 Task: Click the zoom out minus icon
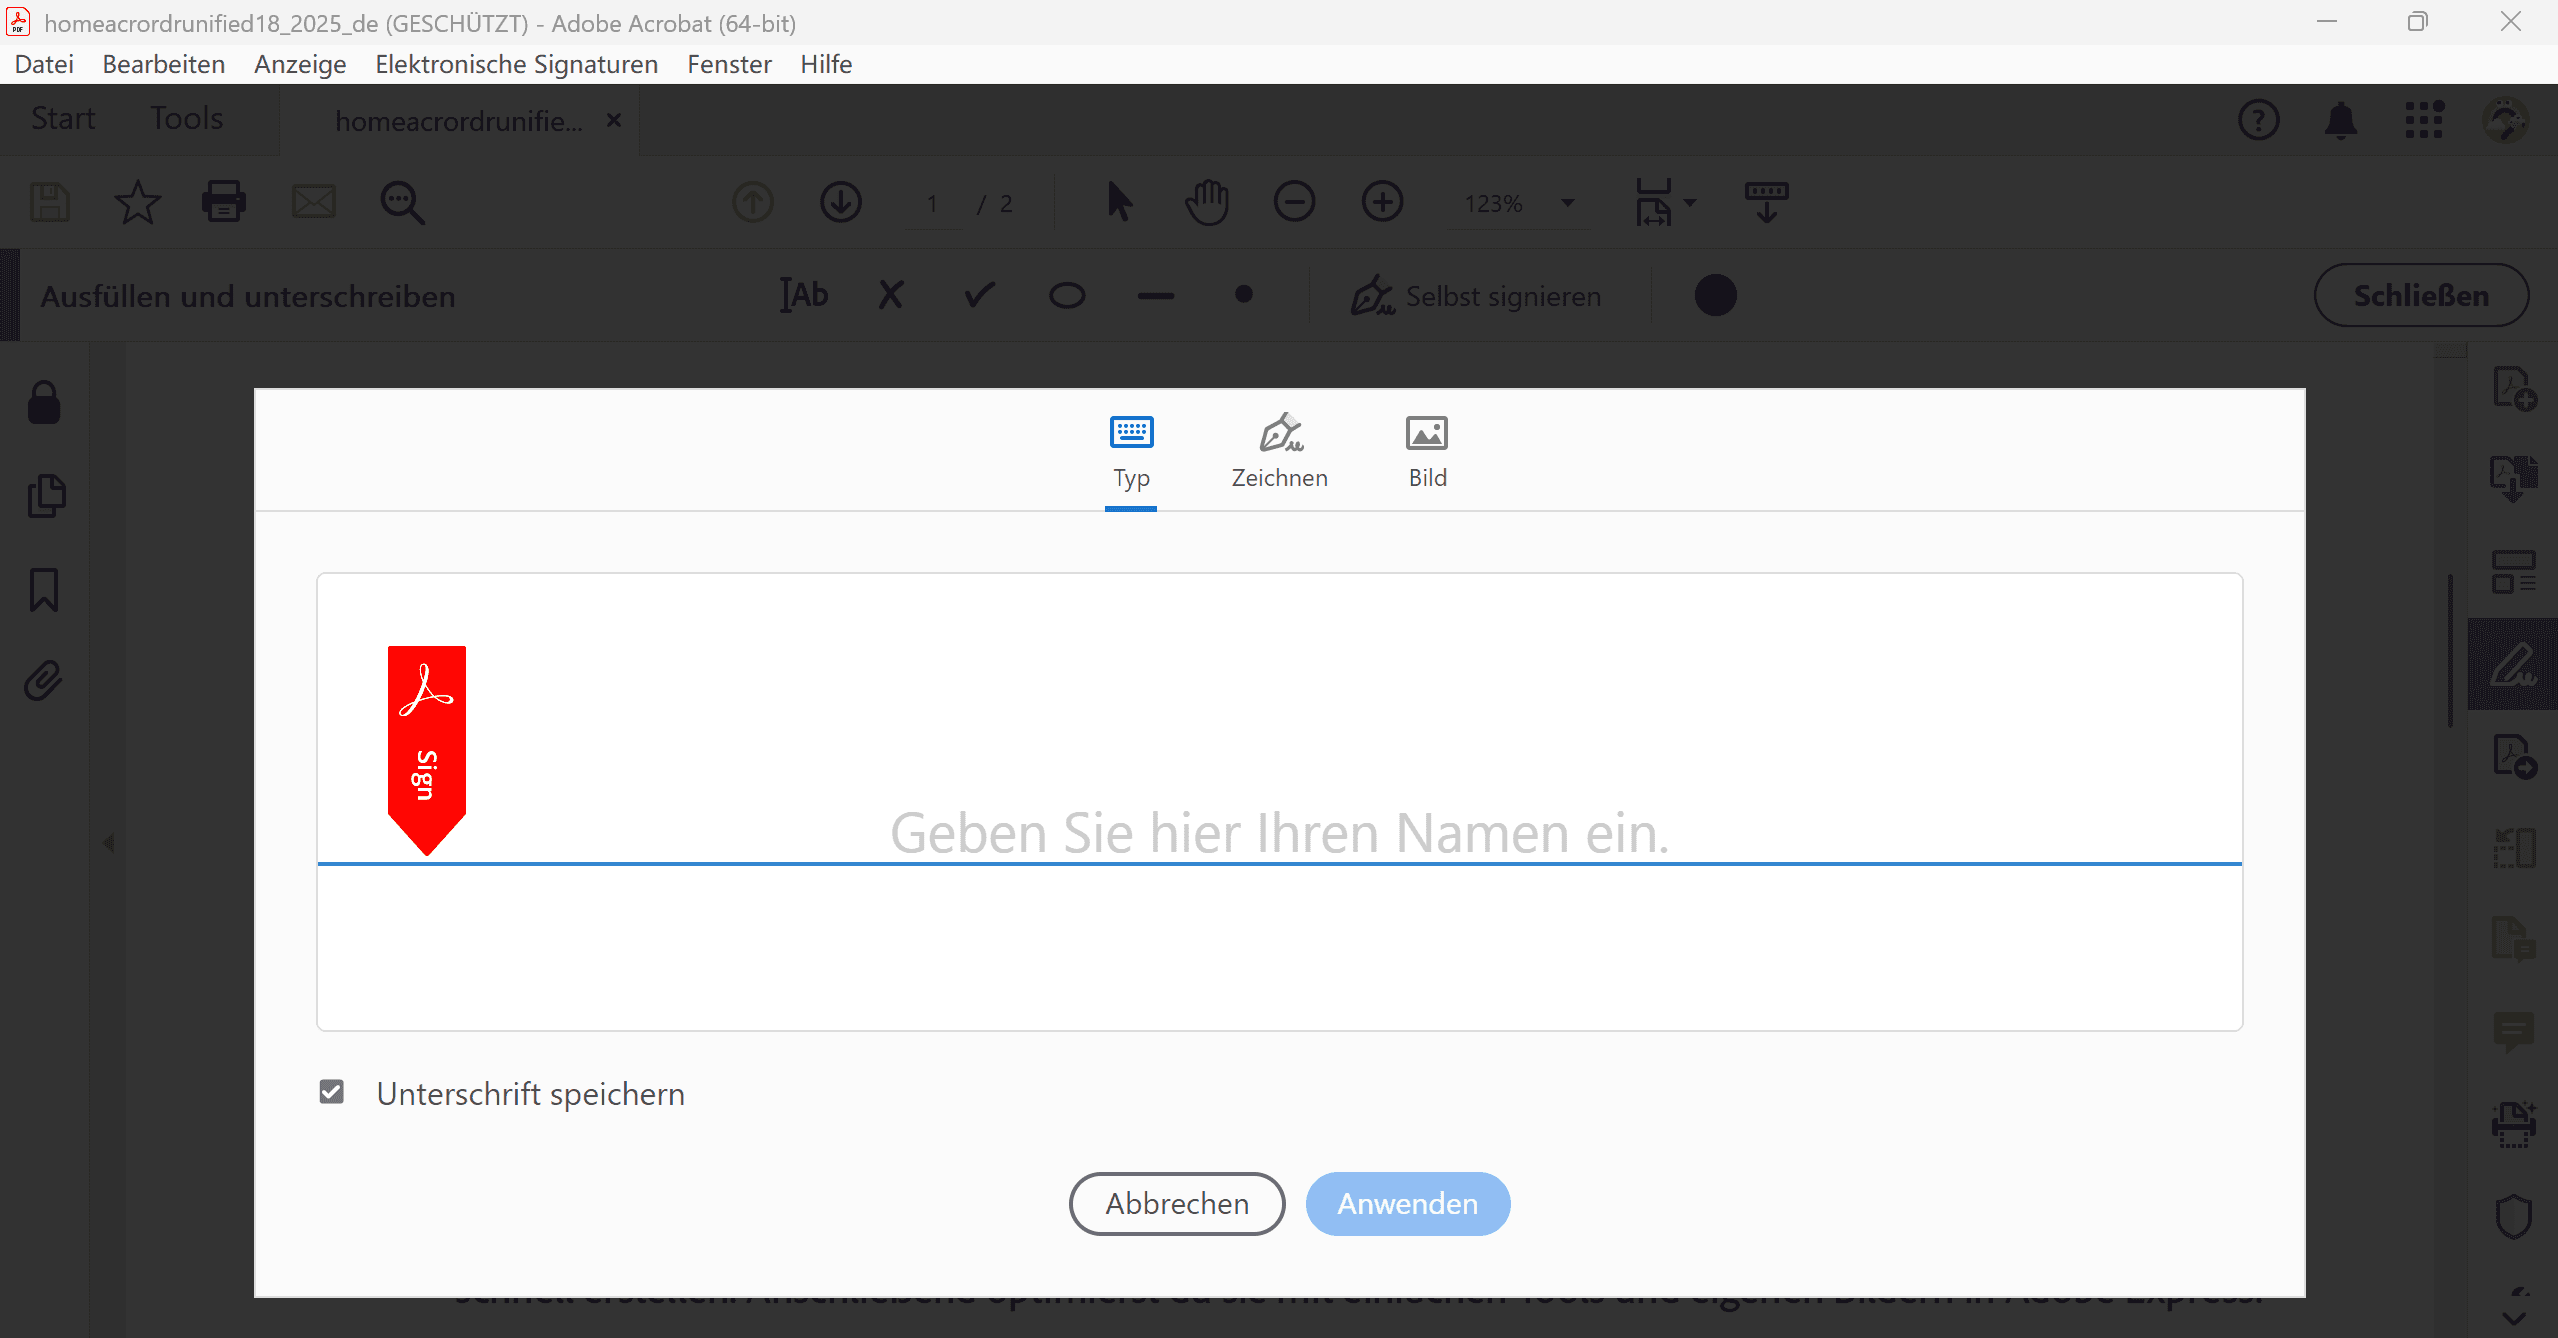click(x=1295, y=203)
